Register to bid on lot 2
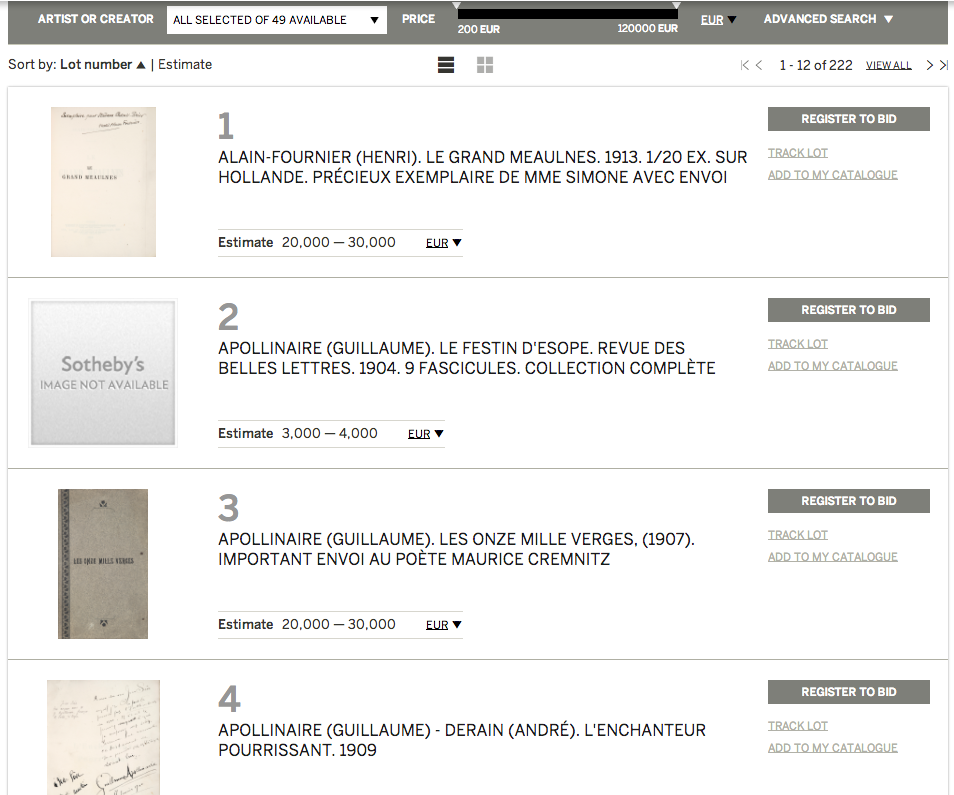The height and width of the screenshot is (795, 954). pyautogui.click(x=849, y=310)
